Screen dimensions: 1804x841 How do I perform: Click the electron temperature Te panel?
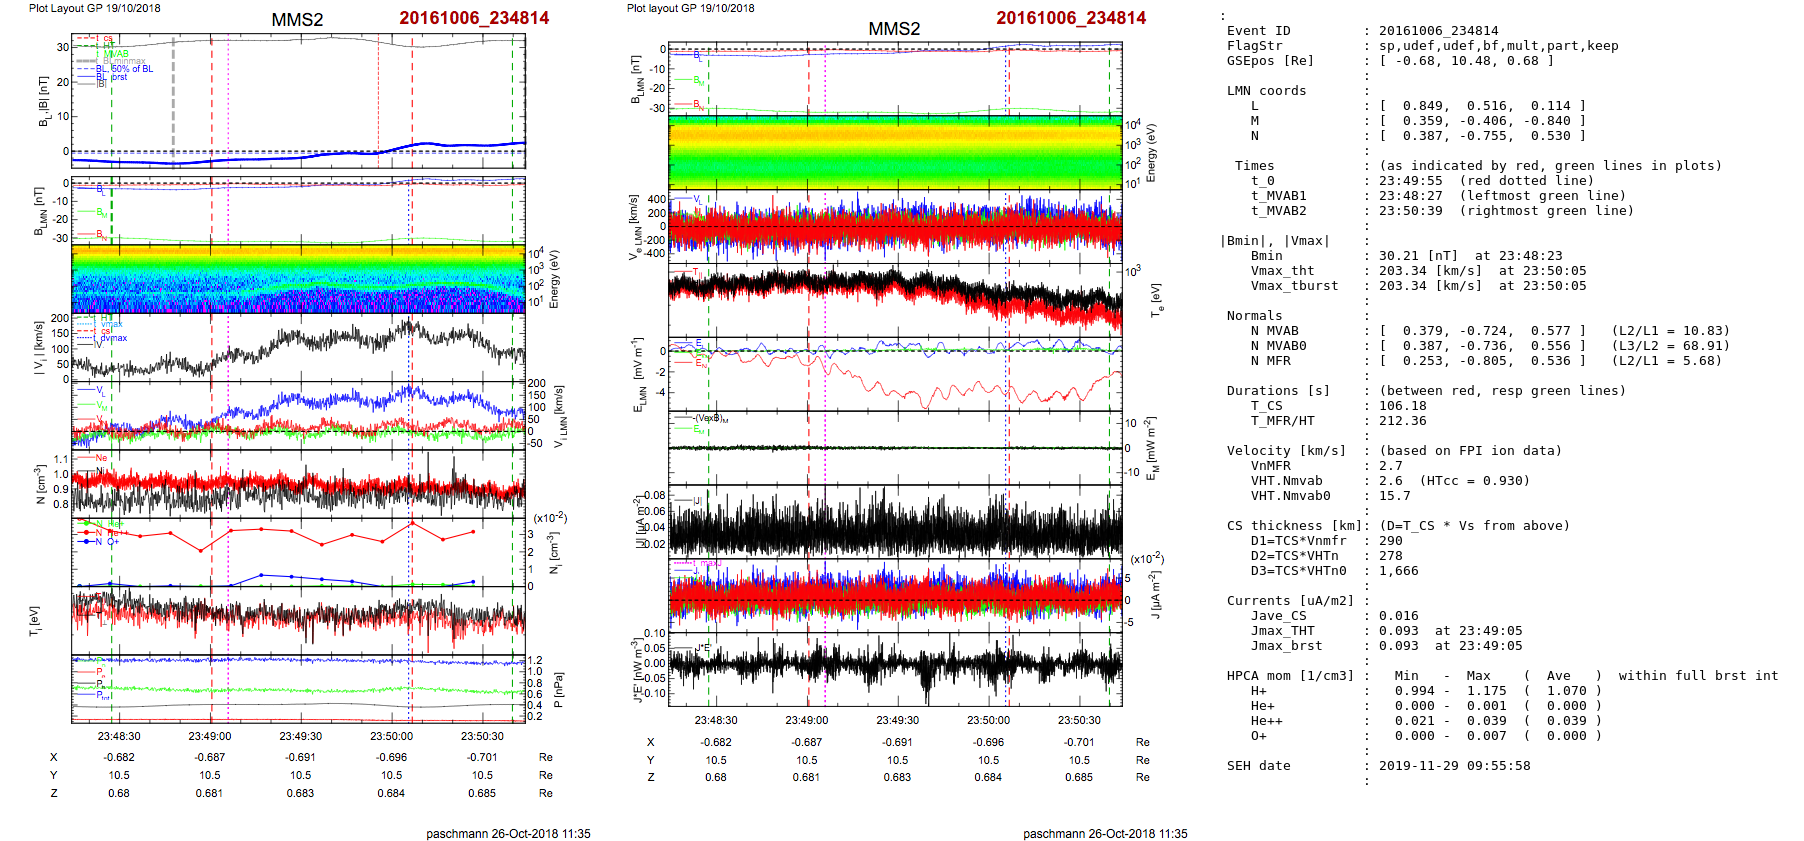(x=895, y=300)
